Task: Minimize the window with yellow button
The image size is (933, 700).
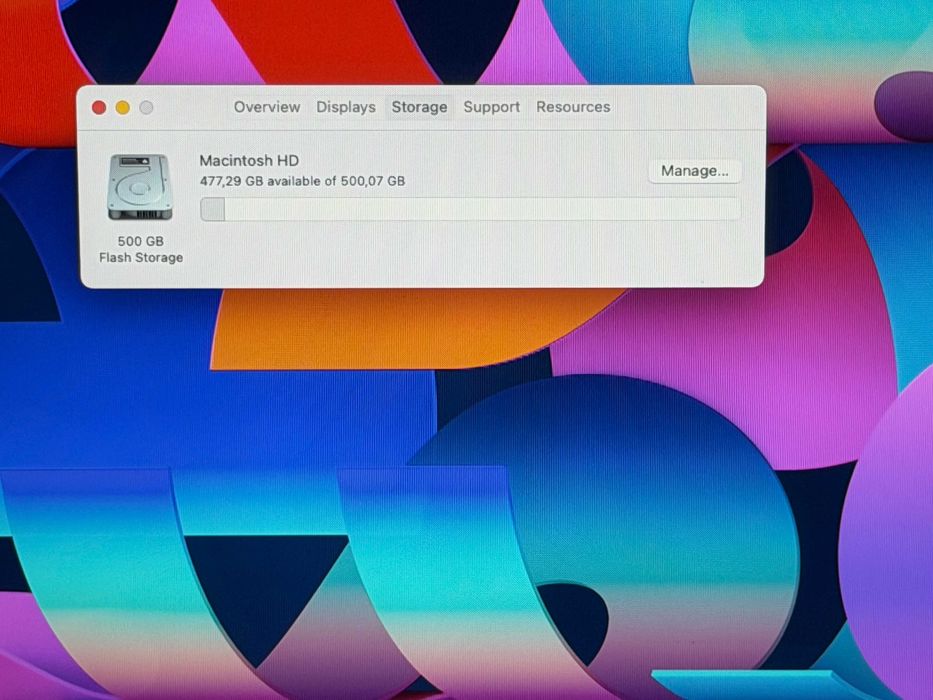Action: point(123,108)
